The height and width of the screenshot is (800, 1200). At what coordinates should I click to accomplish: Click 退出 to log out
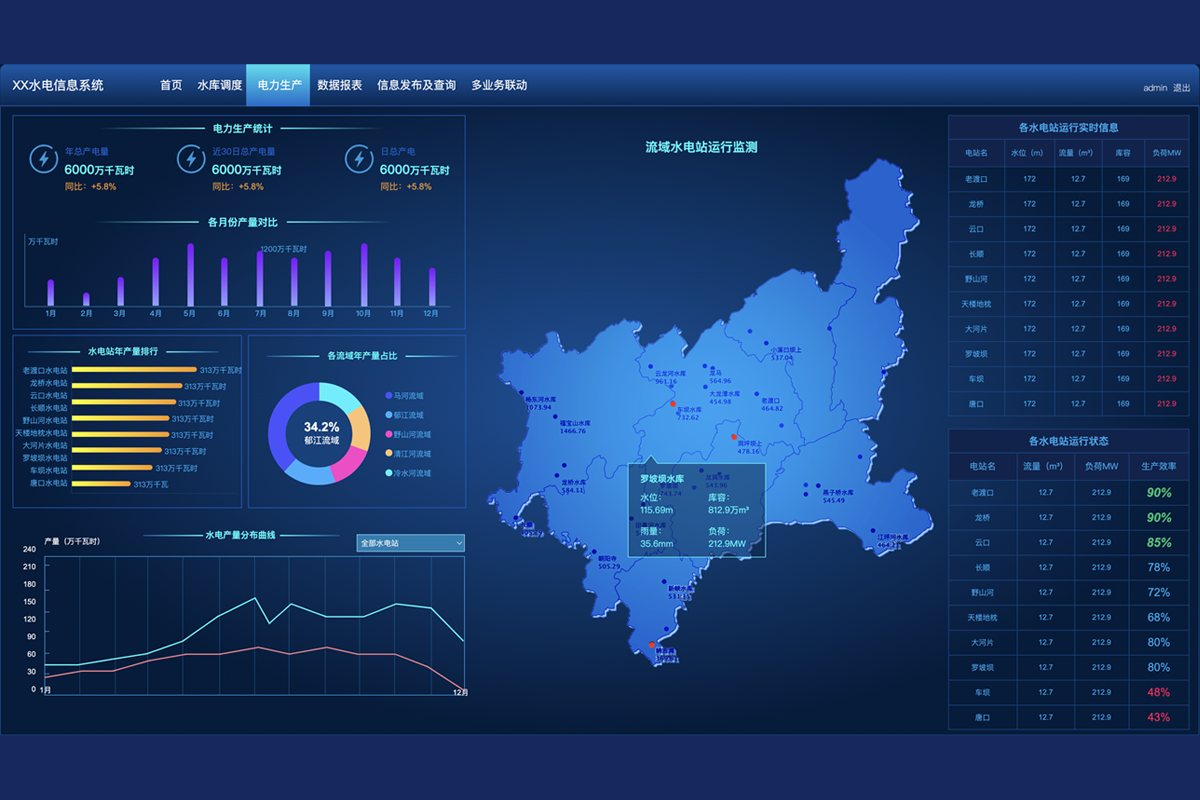click(x=1181, y=88)
